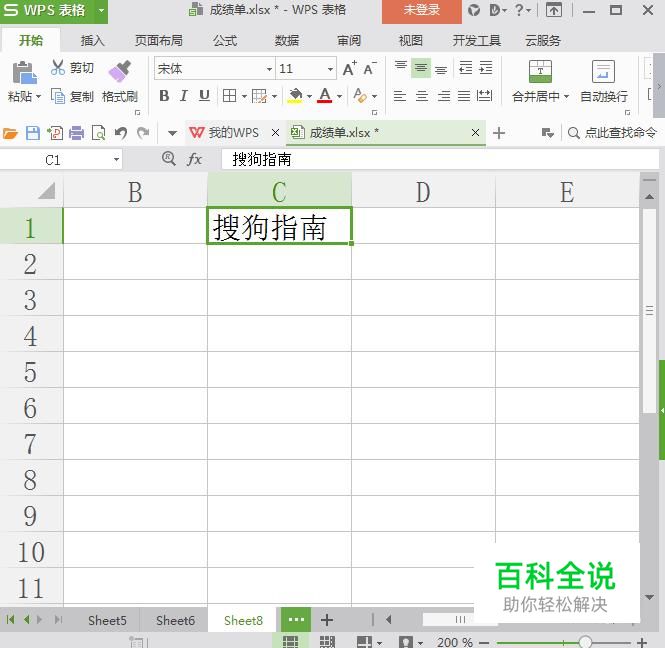665x648 pixels.
Task: Switch to the 公式 tab
Action: tap(225, 41)
